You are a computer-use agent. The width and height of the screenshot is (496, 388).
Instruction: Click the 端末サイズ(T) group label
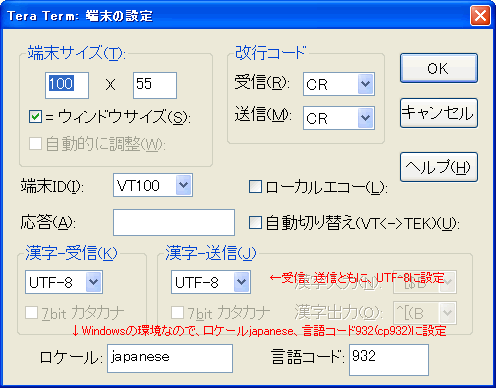[x=76, y=53]
